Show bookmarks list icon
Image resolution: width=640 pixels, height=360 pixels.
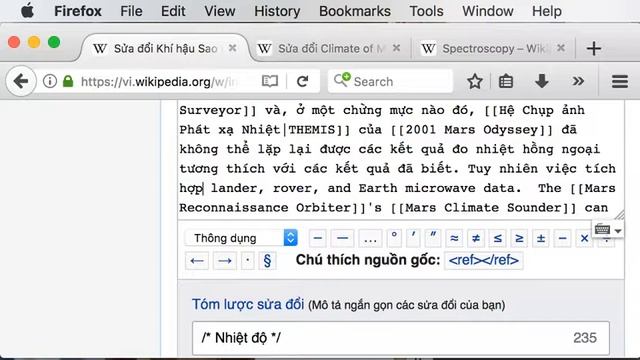506,81
